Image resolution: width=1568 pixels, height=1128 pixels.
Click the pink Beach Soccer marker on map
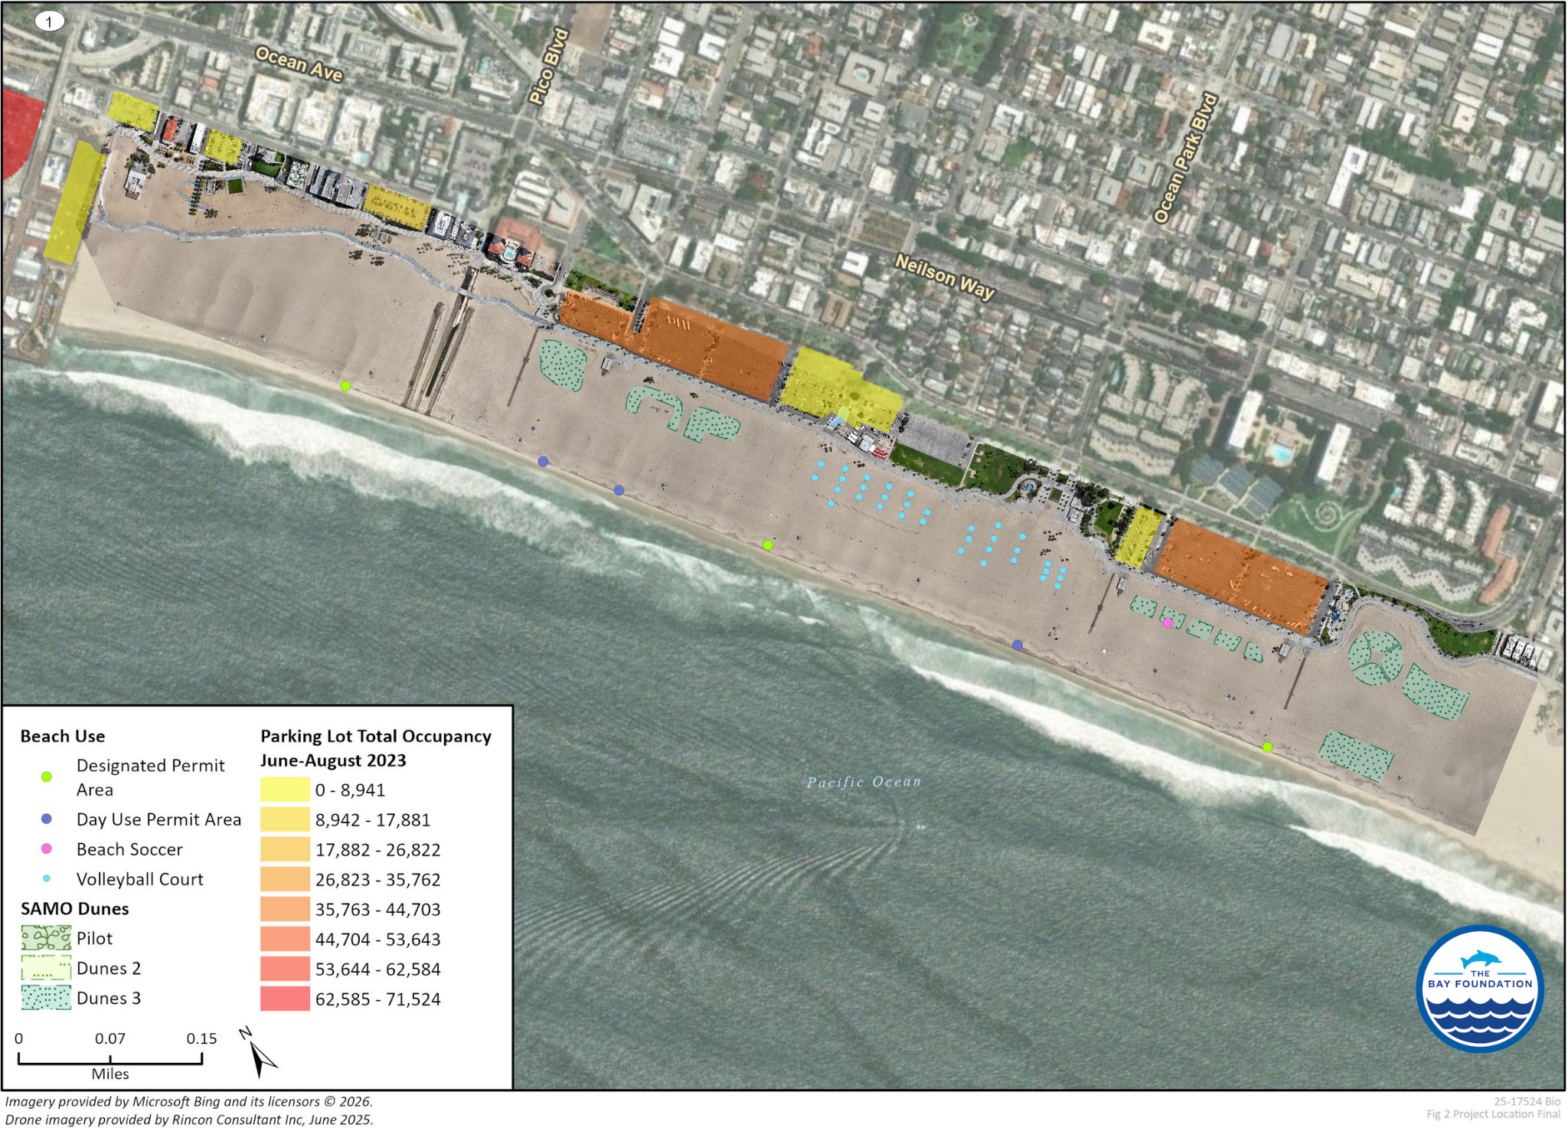(x=1167, y=623)
